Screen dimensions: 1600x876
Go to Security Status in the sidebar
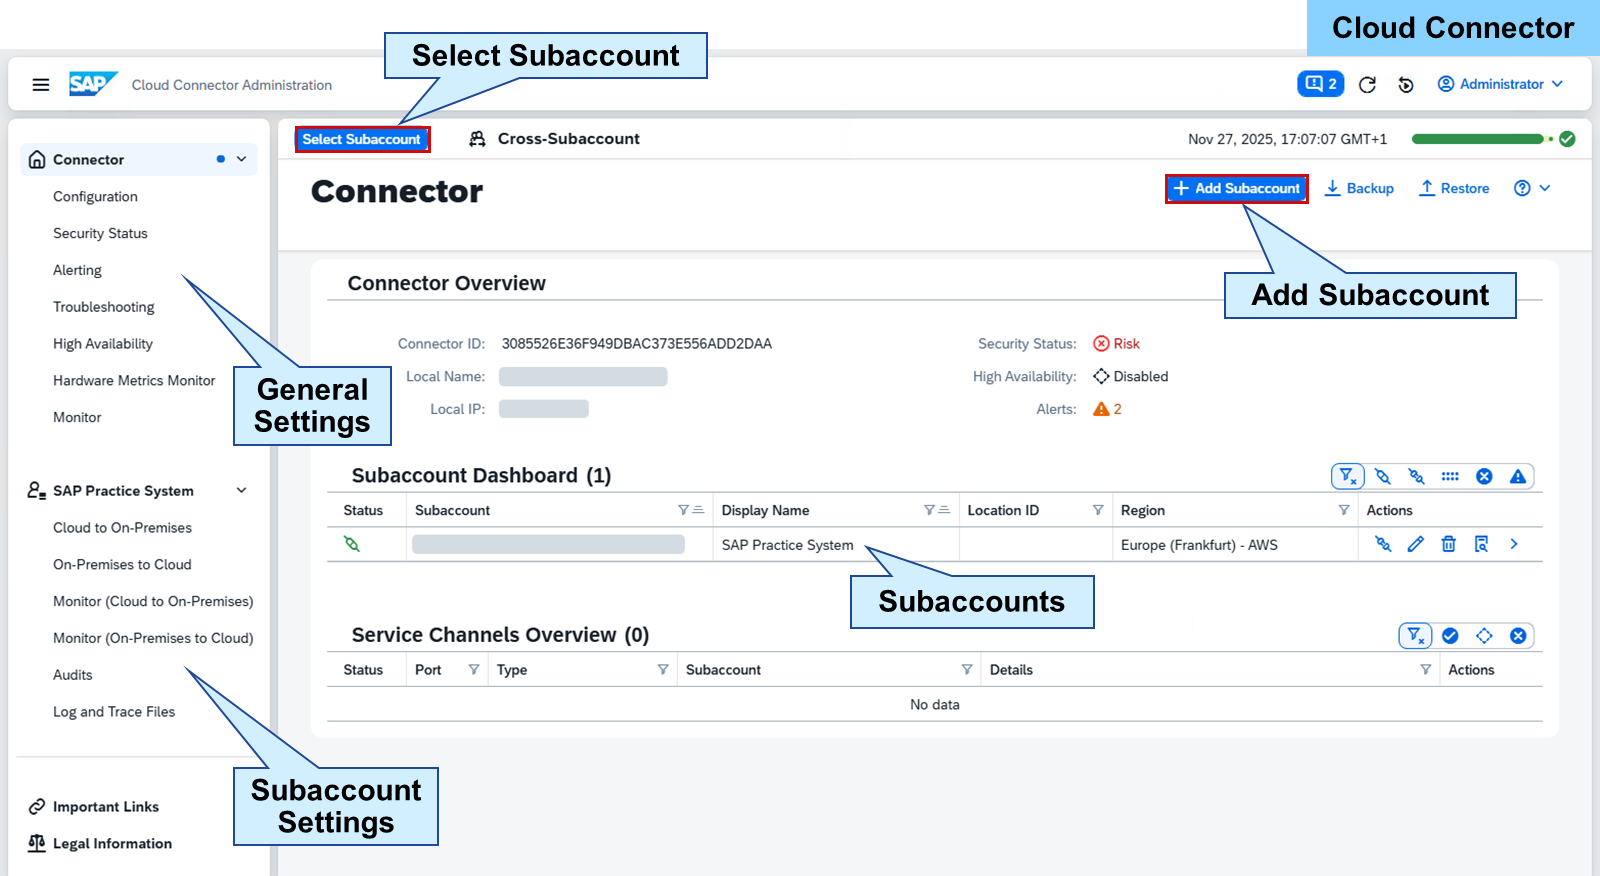click(100, 233)
